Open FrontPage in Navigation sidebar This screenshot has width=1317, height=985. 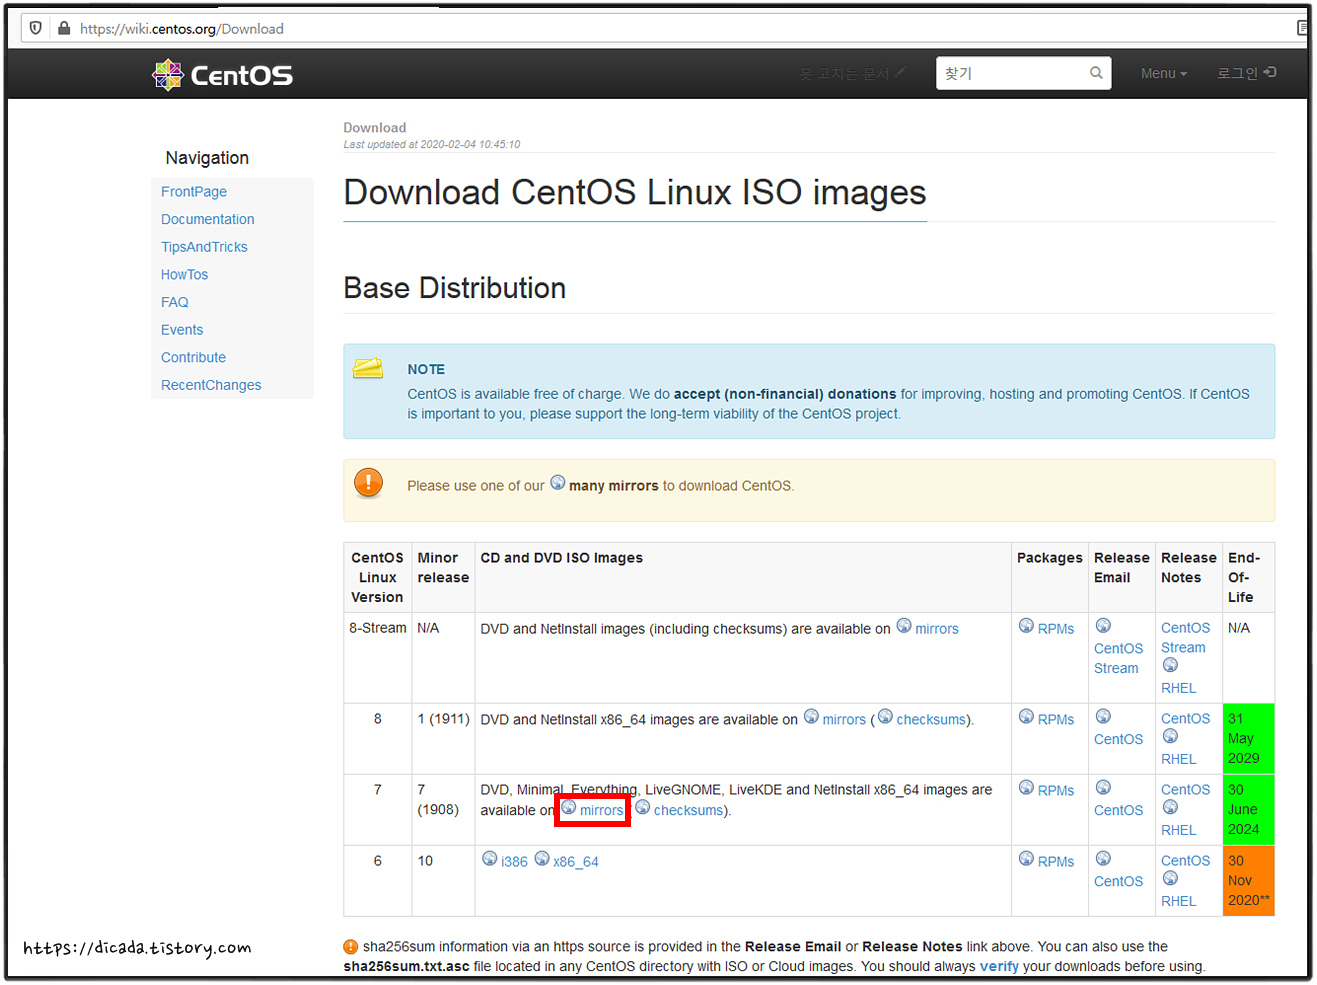[194, 192]
